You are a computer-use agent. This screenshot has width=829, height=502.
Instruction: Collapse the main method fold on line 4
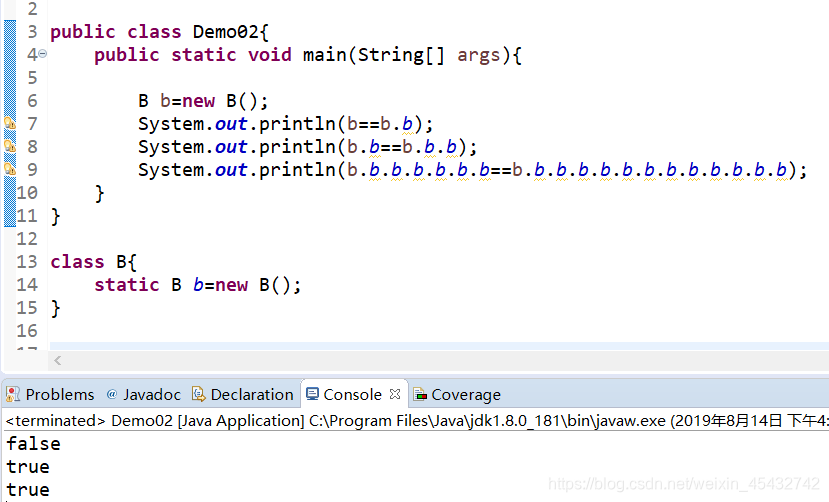click(43, 54)
